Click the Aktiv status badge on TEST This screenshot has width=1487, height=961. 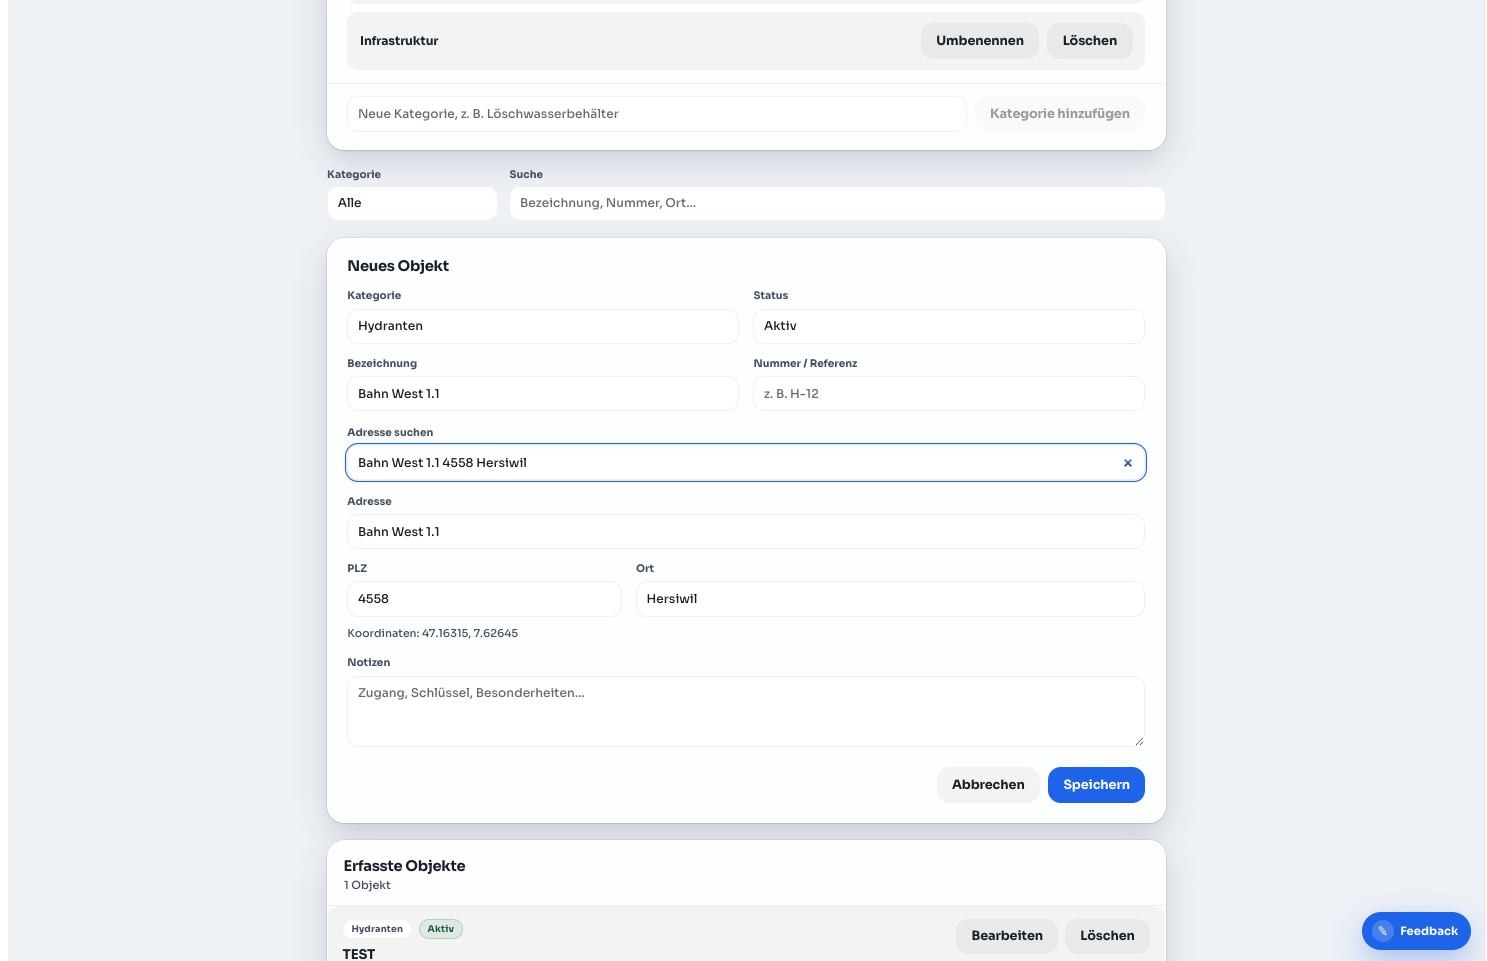tap(441, 929)
